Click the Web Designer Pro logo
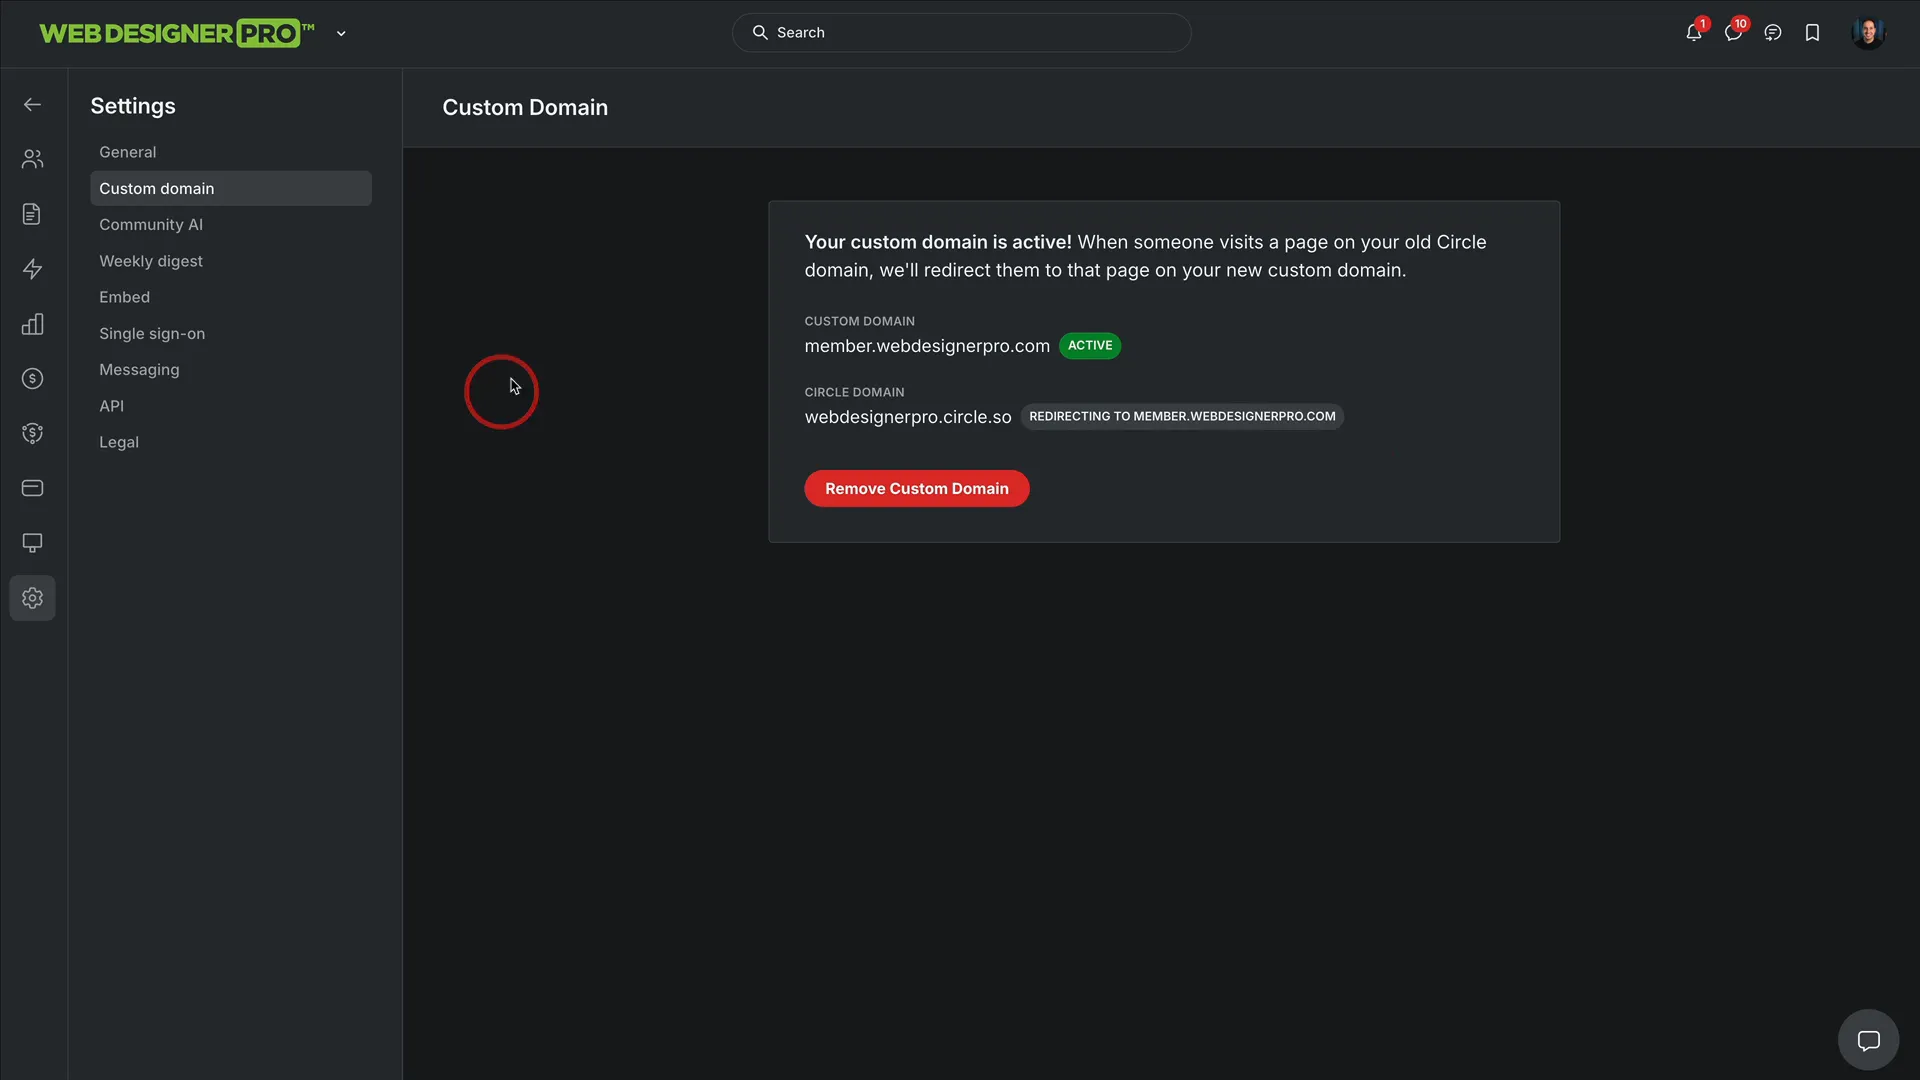Viewport: 1920px width, 1080px height. click(177, 33)
